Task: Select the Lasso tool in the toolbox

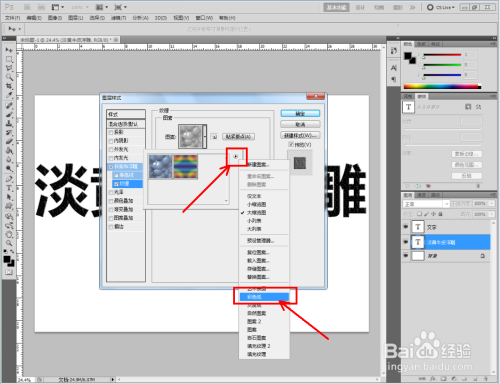Action: coord(9,68)
